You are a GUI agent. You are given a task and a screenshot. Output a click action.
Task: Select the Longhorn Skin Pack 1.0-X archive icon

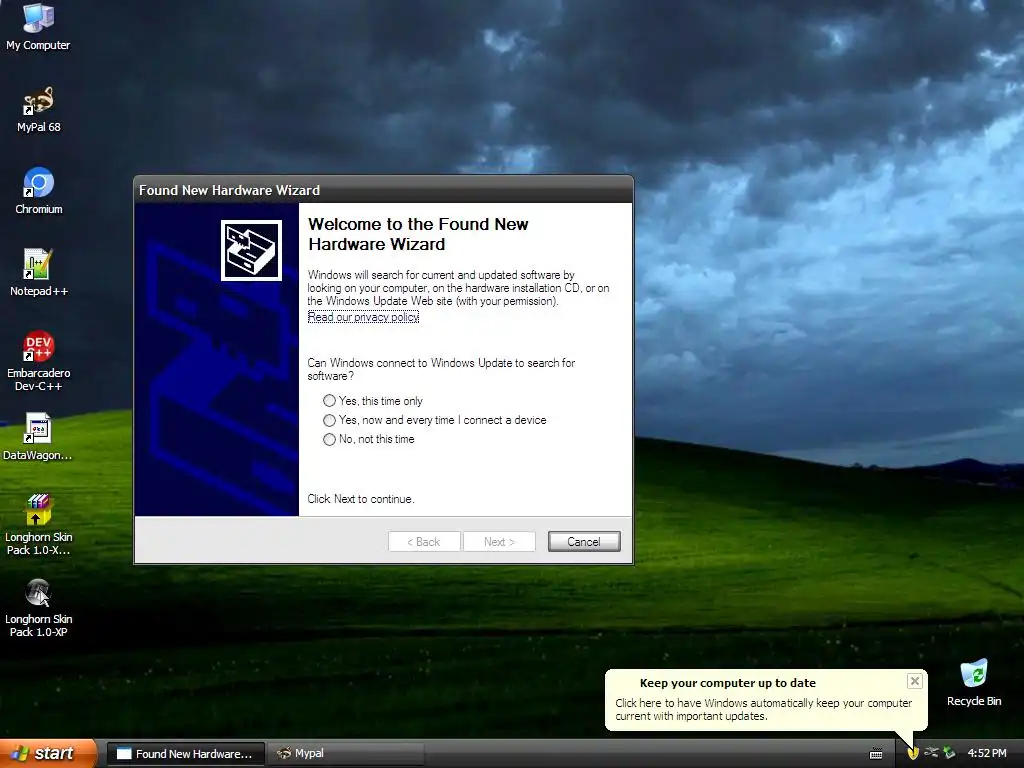click(x=39, y=525)
